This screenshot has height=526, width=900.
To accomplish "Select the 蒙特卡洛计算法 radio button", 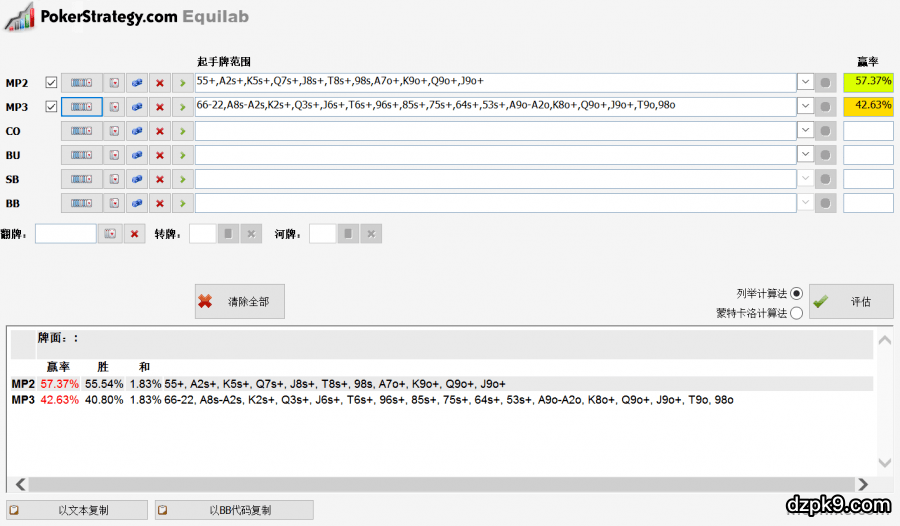I will tap(796, 313).
